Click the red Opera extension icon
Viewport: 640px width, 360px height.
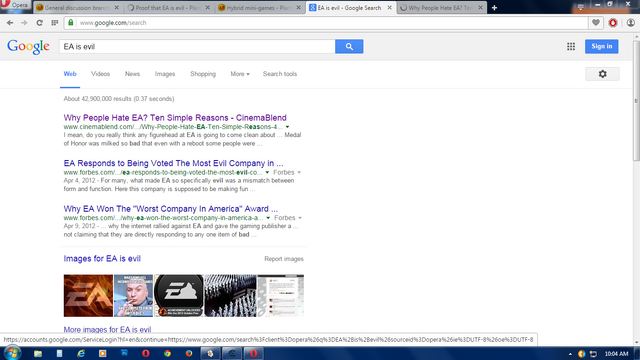[613, 23]
